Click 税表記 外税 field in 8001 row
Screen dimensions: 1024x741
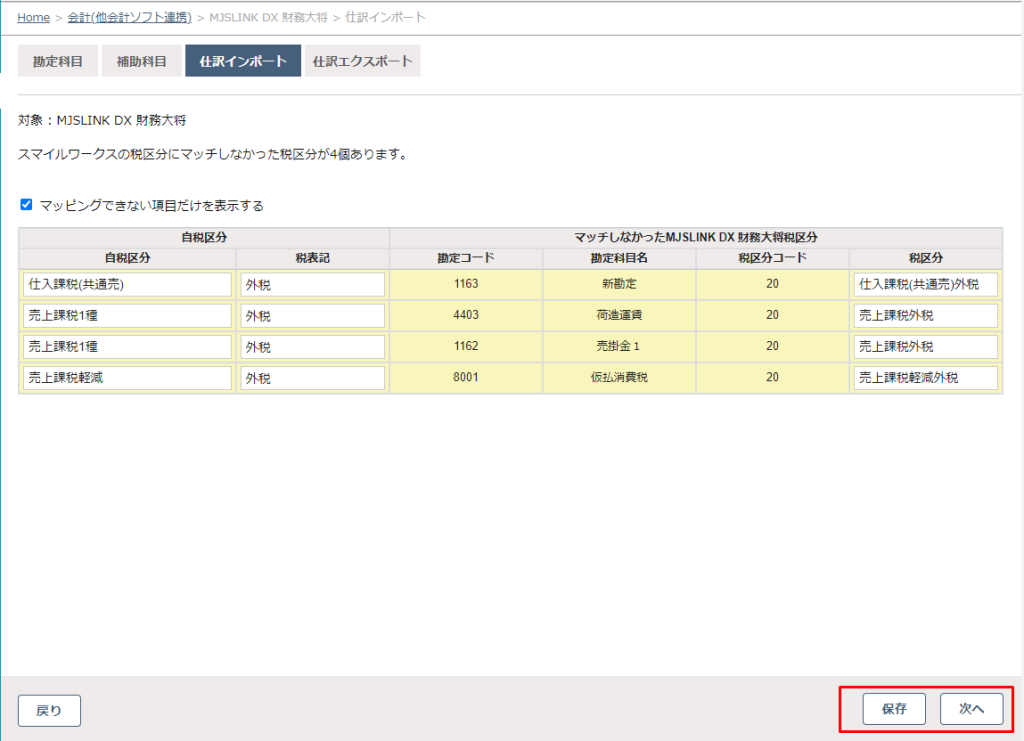pos(313,378)
